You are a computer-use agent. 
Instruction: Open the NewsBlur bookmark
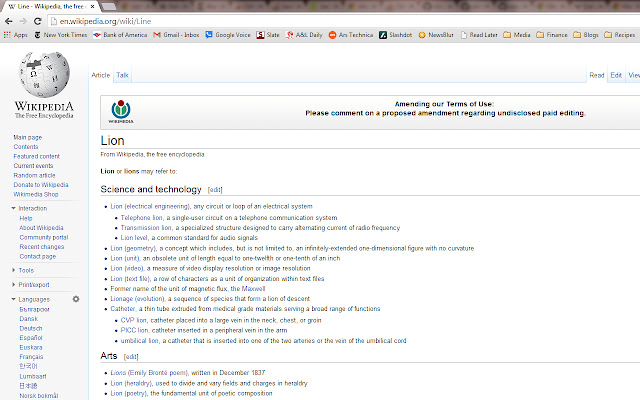436,35
